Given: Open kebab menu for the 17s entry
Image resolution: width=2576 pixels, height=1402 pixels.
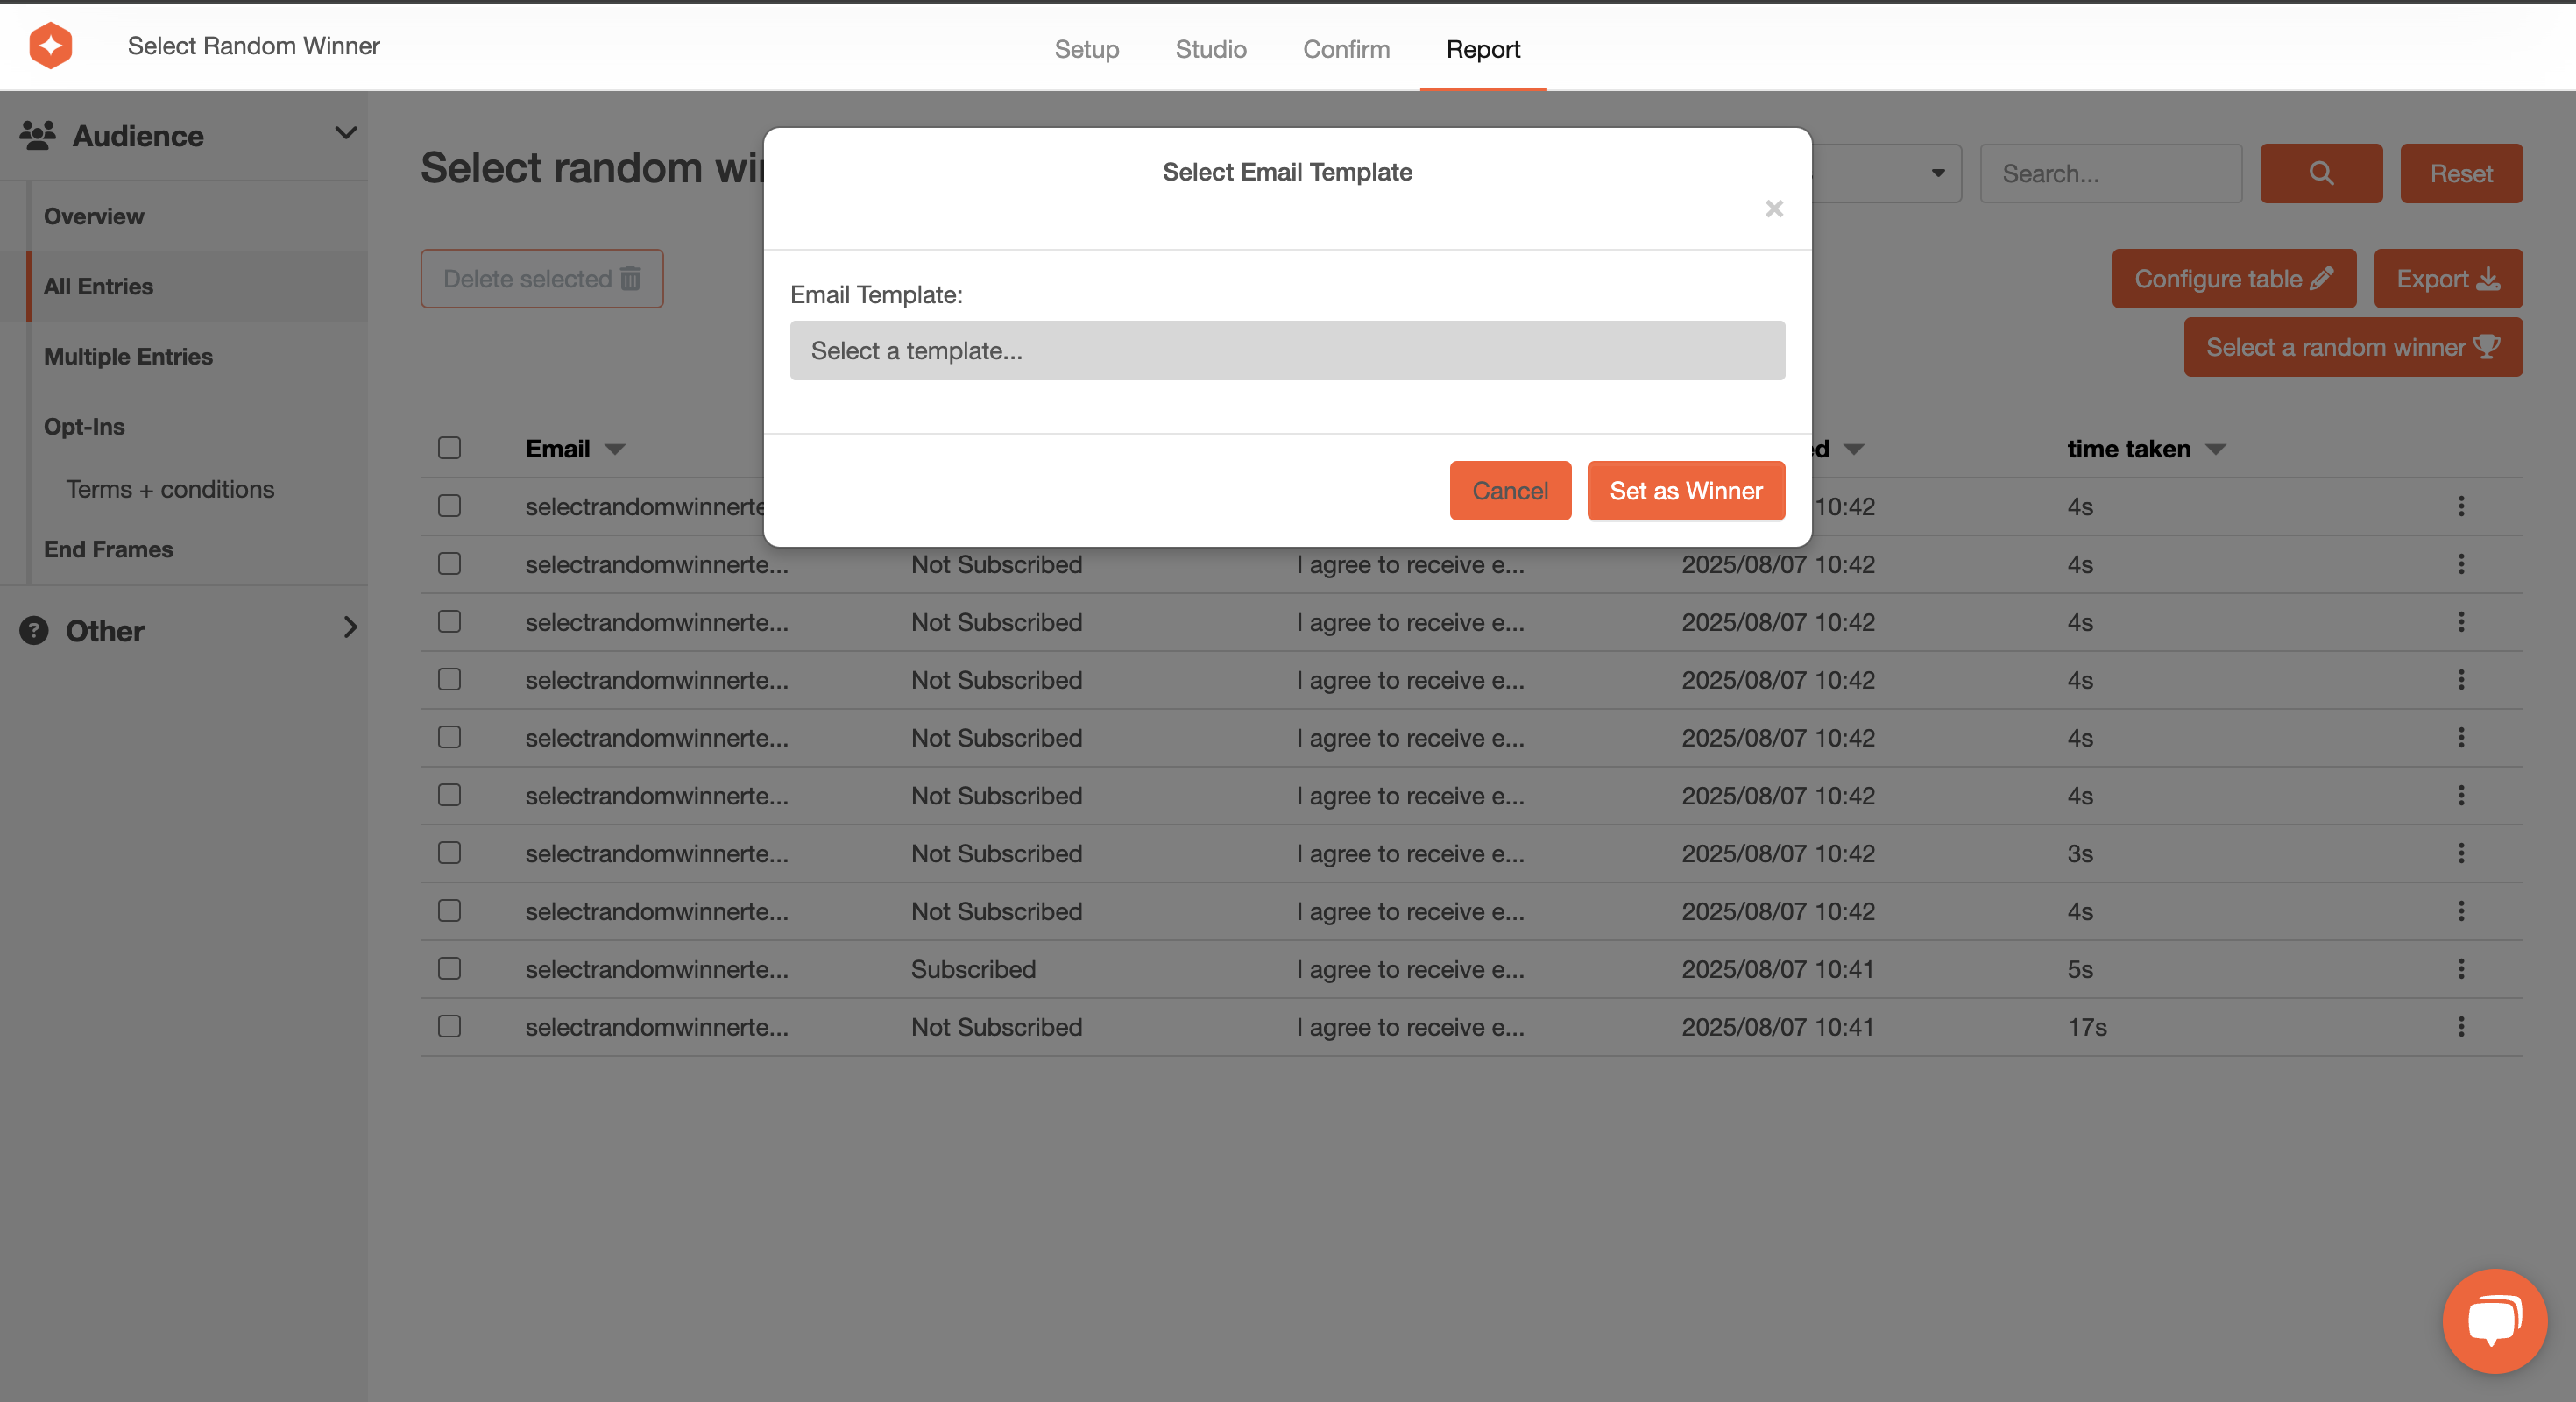Looking at the screenshot, I should (x=2460, y=1027).
